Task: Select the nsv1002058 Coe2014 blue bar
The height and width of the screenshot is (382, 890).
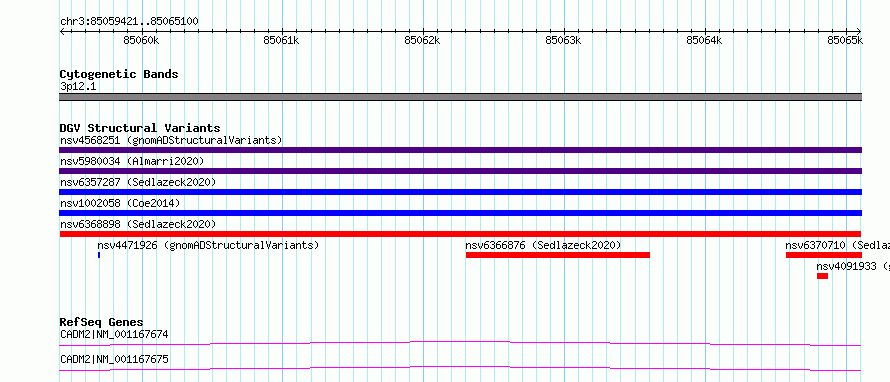Action: pos(460,213)
